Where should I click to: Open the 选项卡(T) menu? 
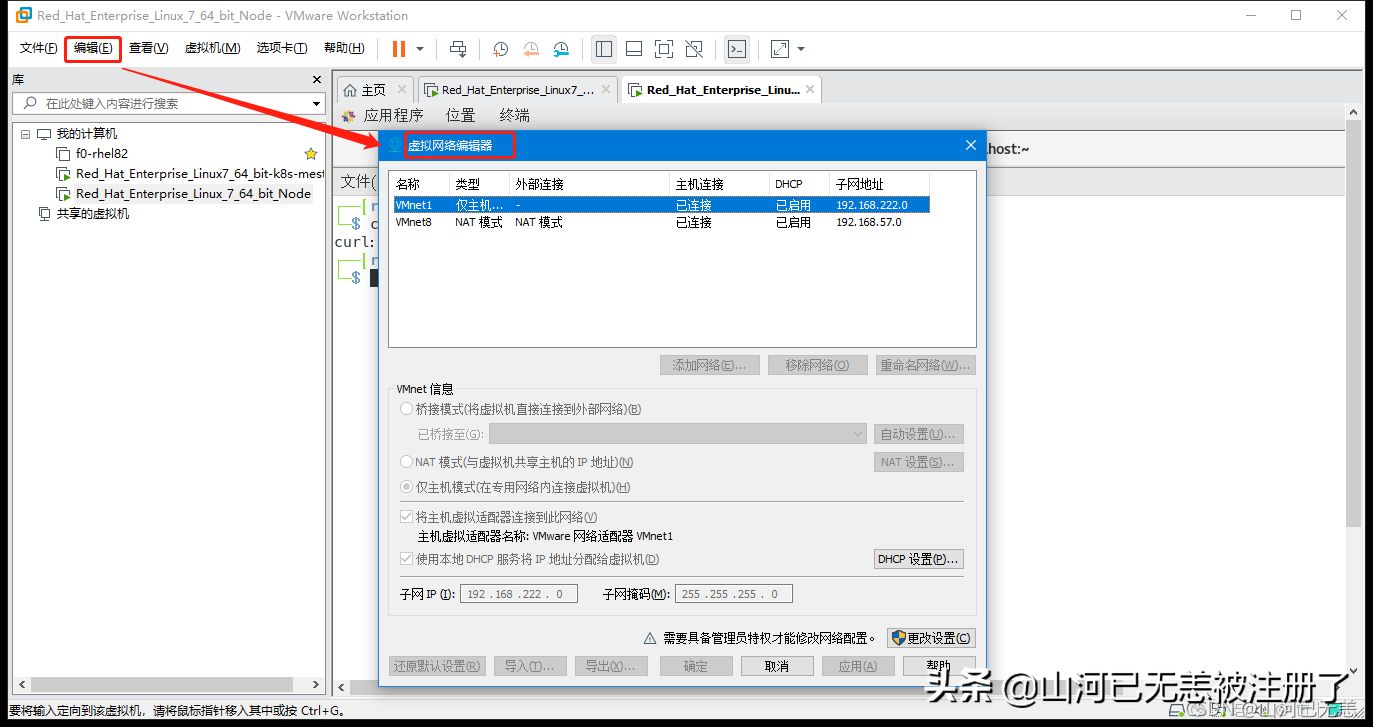coord(282,48)
